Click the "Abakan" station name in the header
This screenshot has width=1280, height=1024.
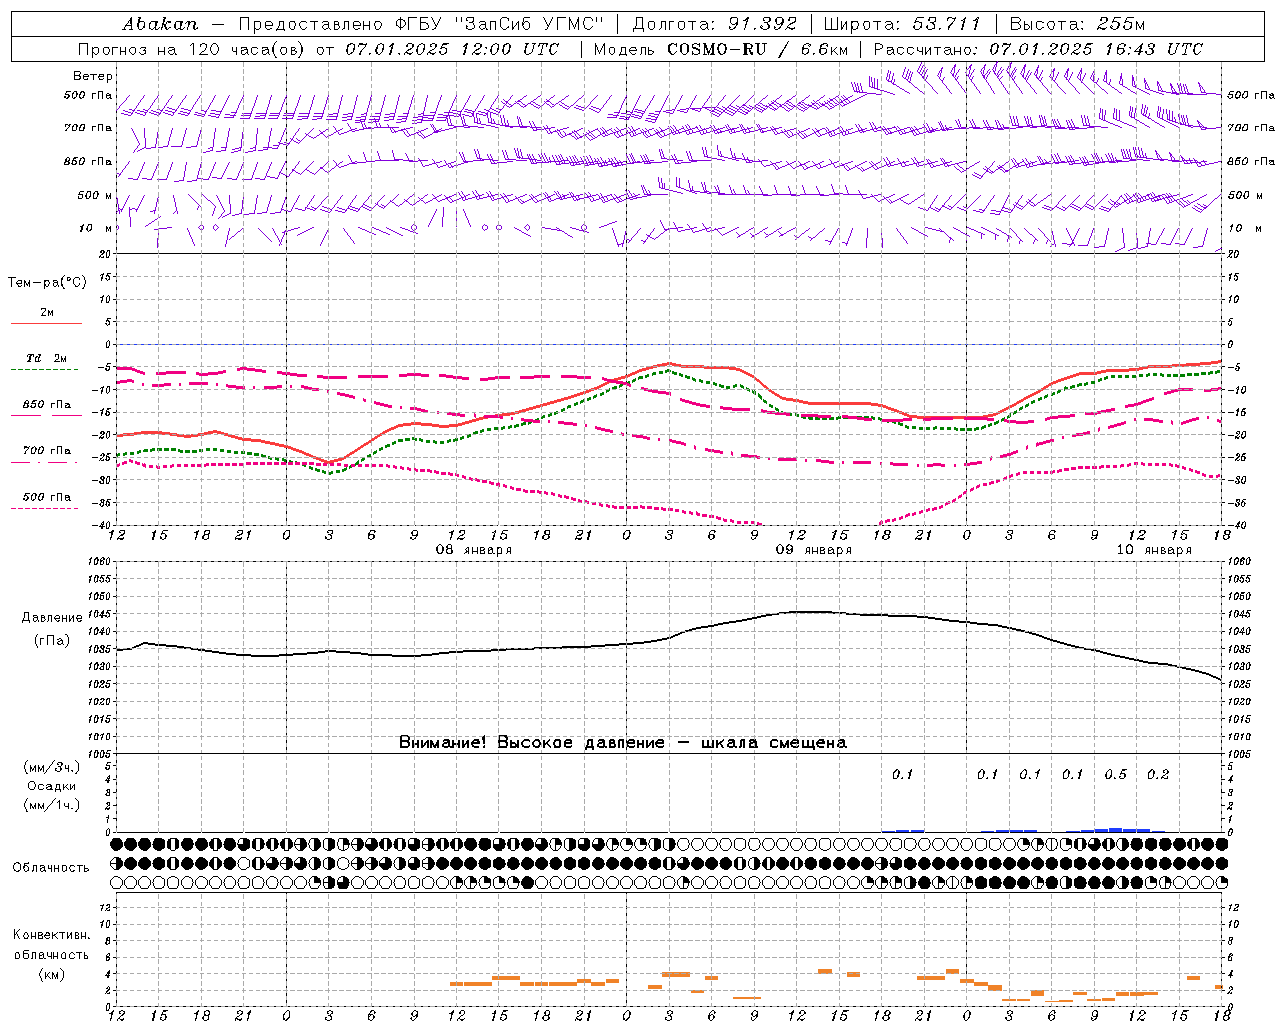[x=160, y=24]
